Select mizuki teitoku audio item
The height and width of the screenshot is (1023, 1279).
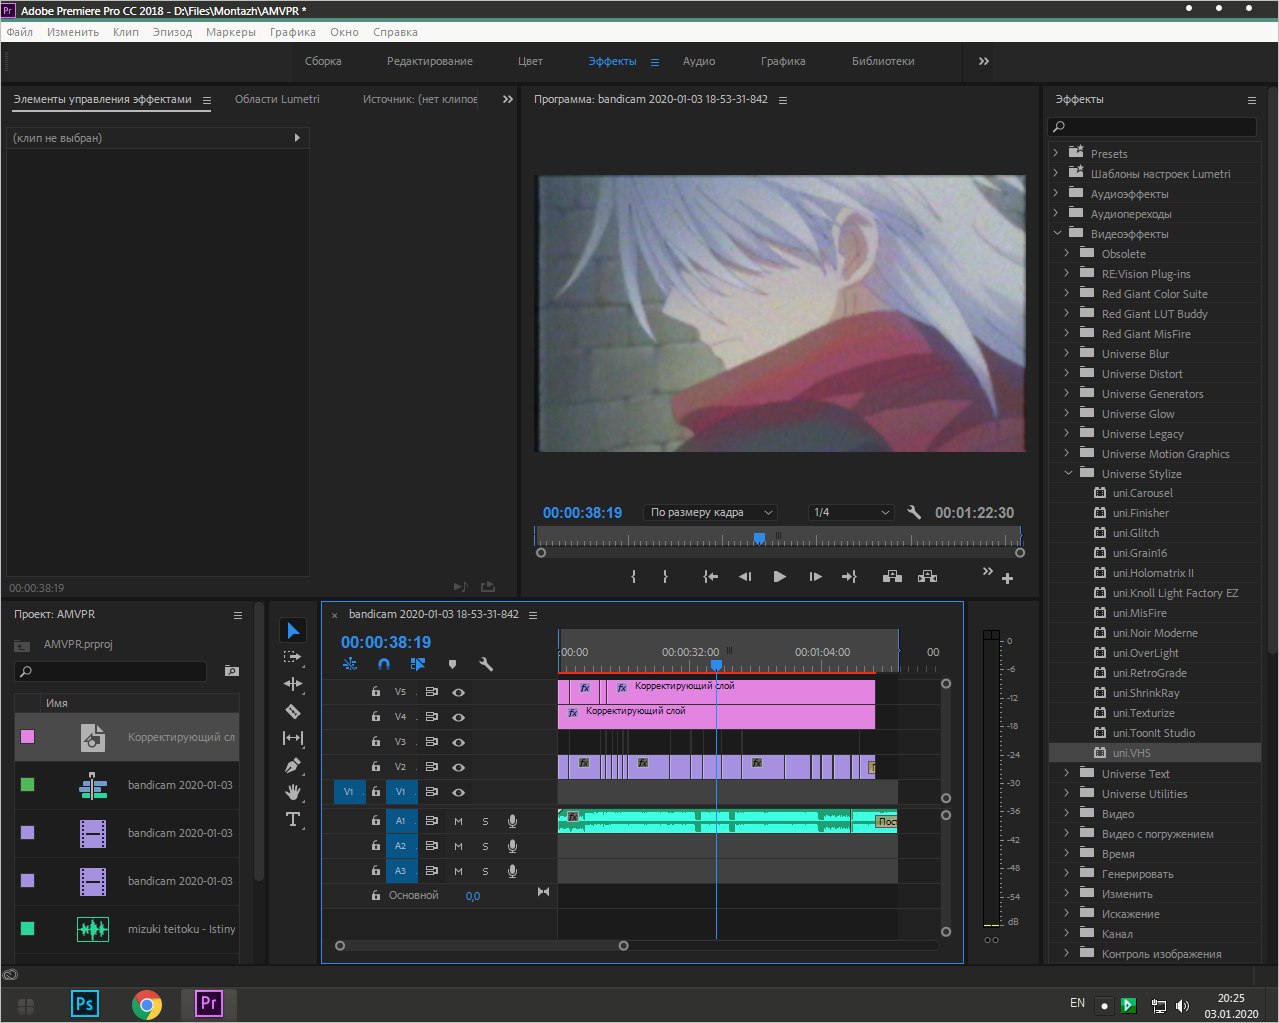click(x=127, y=929)
